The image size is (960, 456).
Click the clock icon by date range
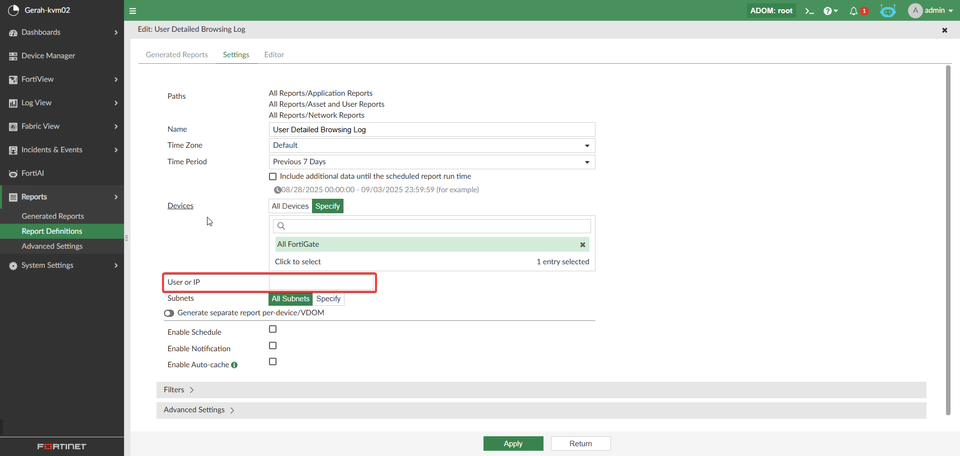[277, 190]
